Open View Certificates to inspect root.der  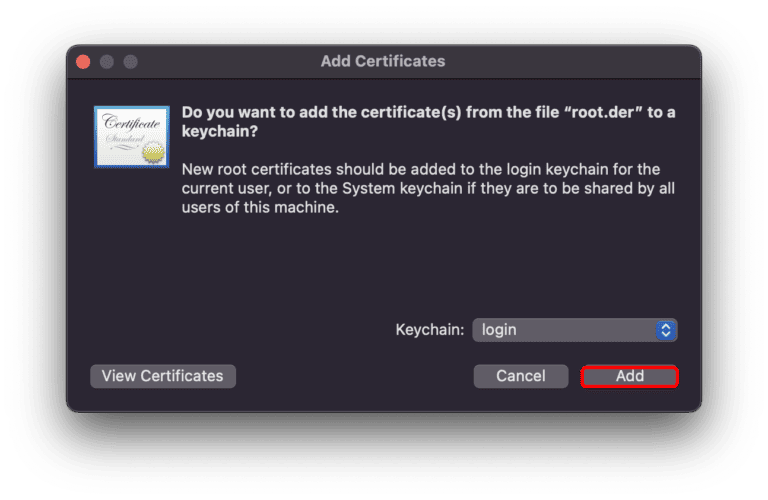[x=162, y=376]
